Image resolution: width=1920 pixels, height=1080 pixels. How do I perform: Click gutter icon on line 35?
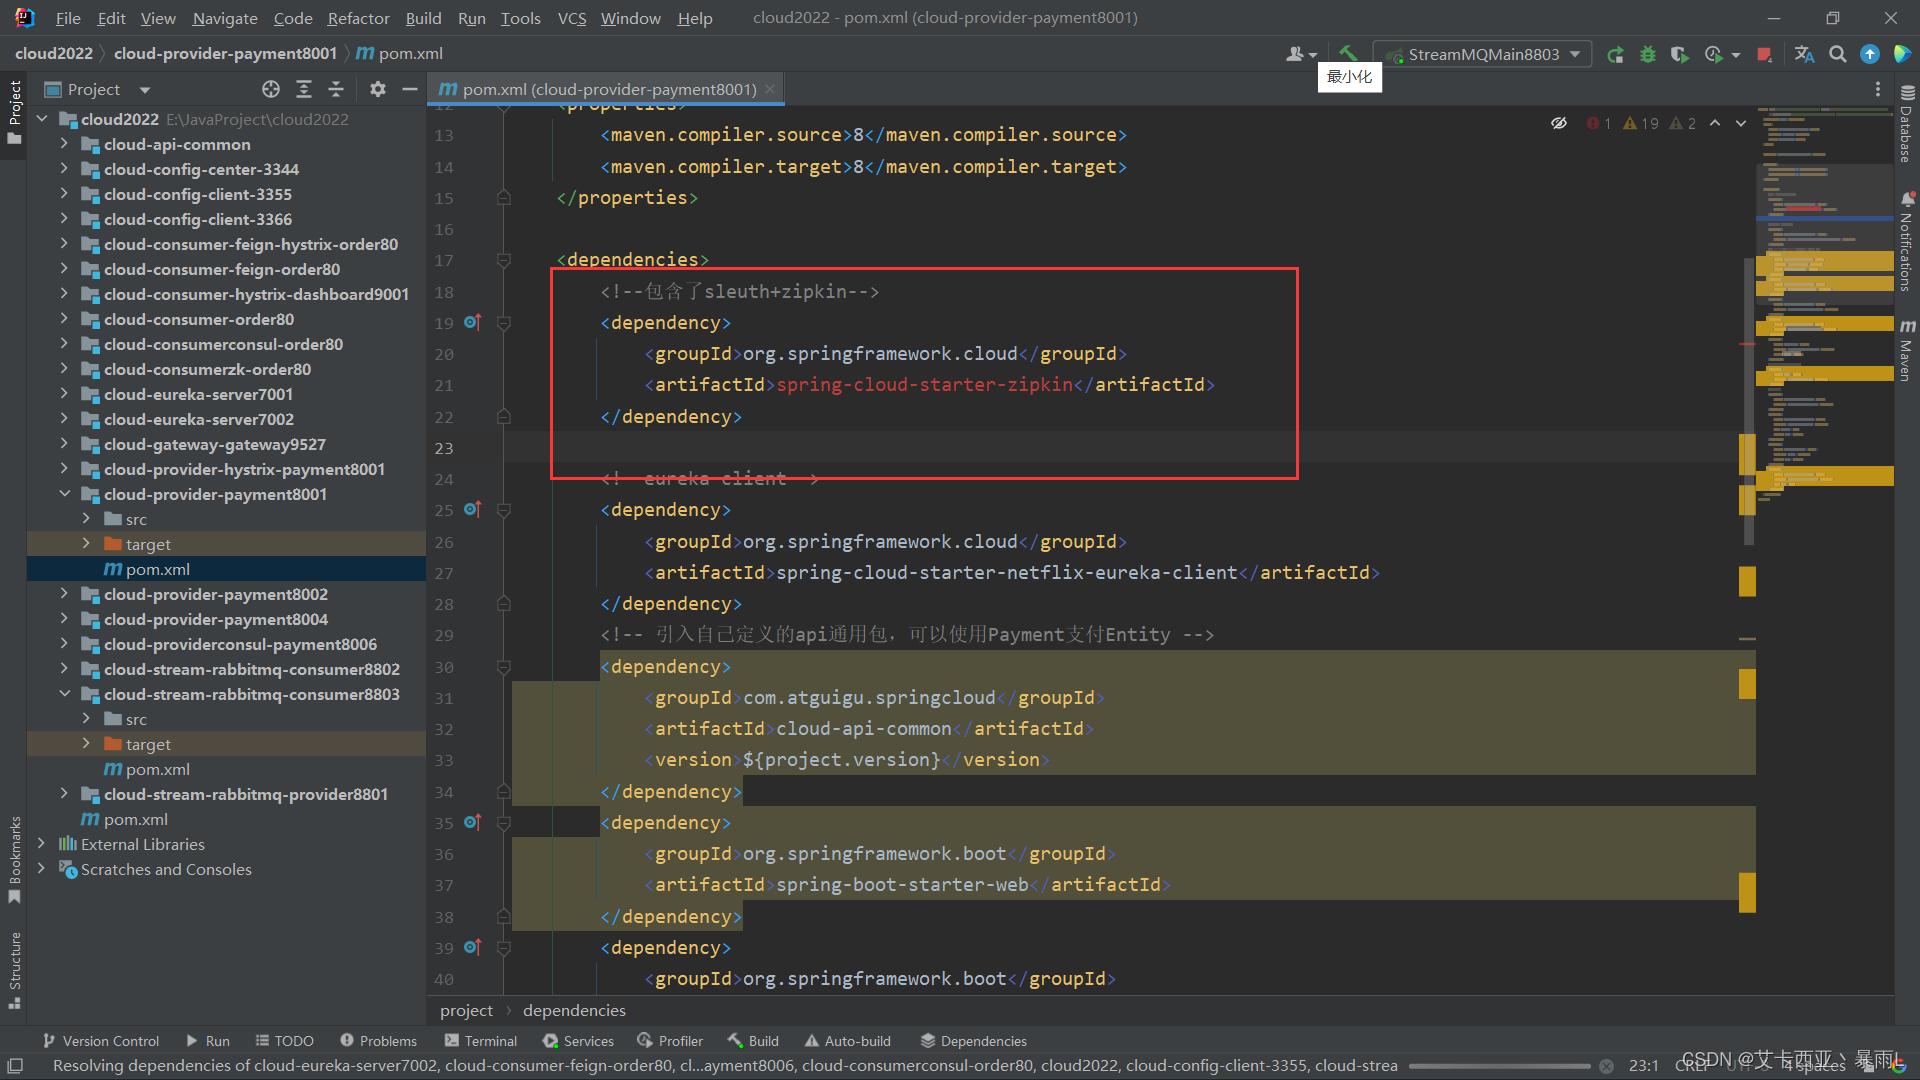point(473,822)
